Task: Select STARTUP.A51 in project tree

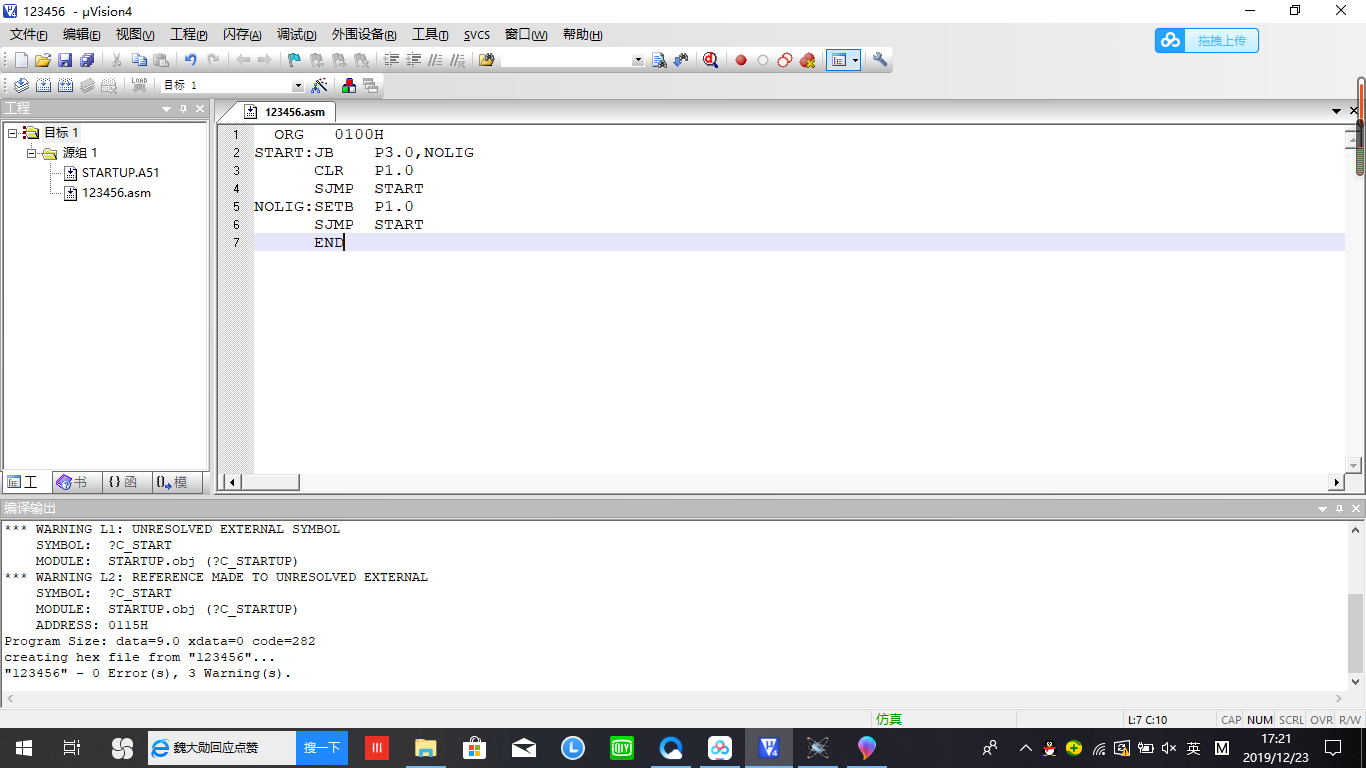Action: 120,173
